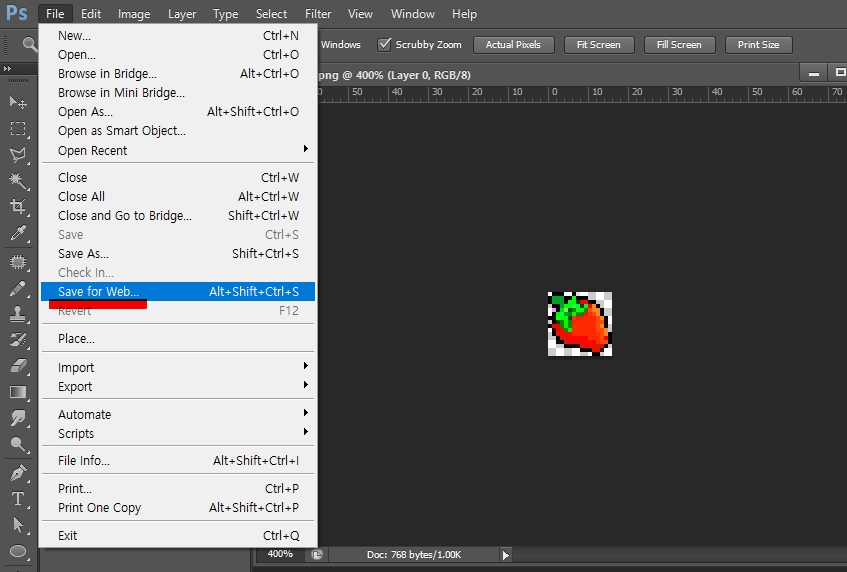Image resolution: width=847 pixels, height=572 pixels.
Task: Select the Polygonal Lasso tool
Action: (x=18, y=154)
